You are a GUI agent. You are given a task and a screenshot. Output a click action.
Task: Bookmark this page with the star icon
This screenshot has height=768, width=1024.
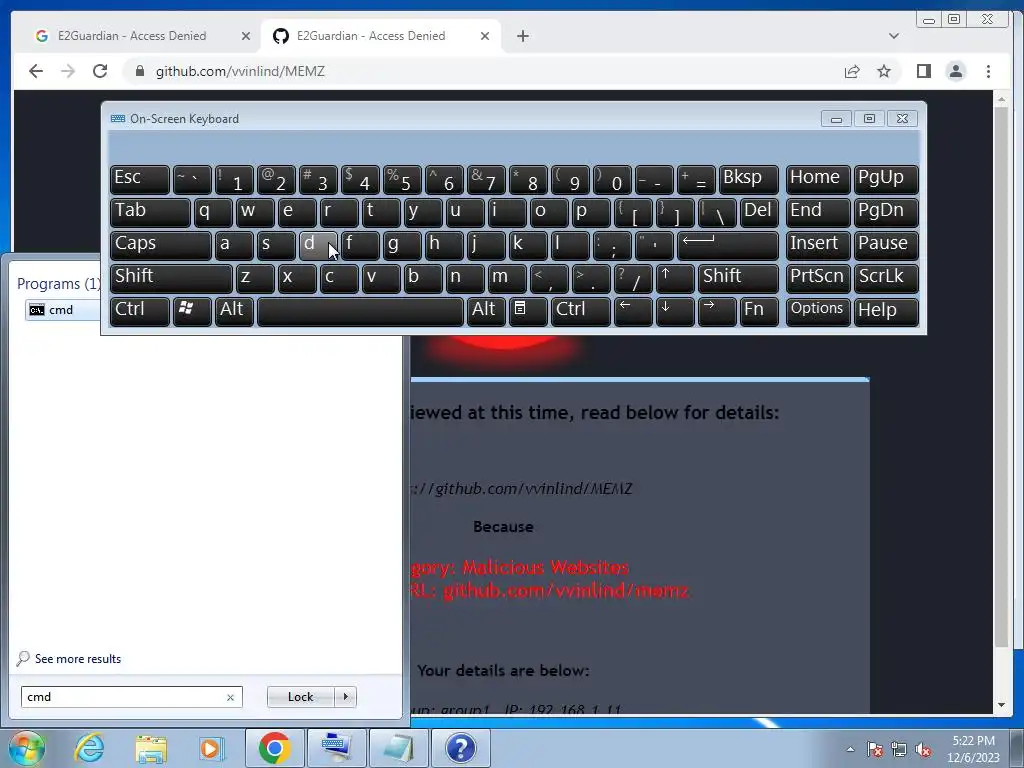point(884,71)
